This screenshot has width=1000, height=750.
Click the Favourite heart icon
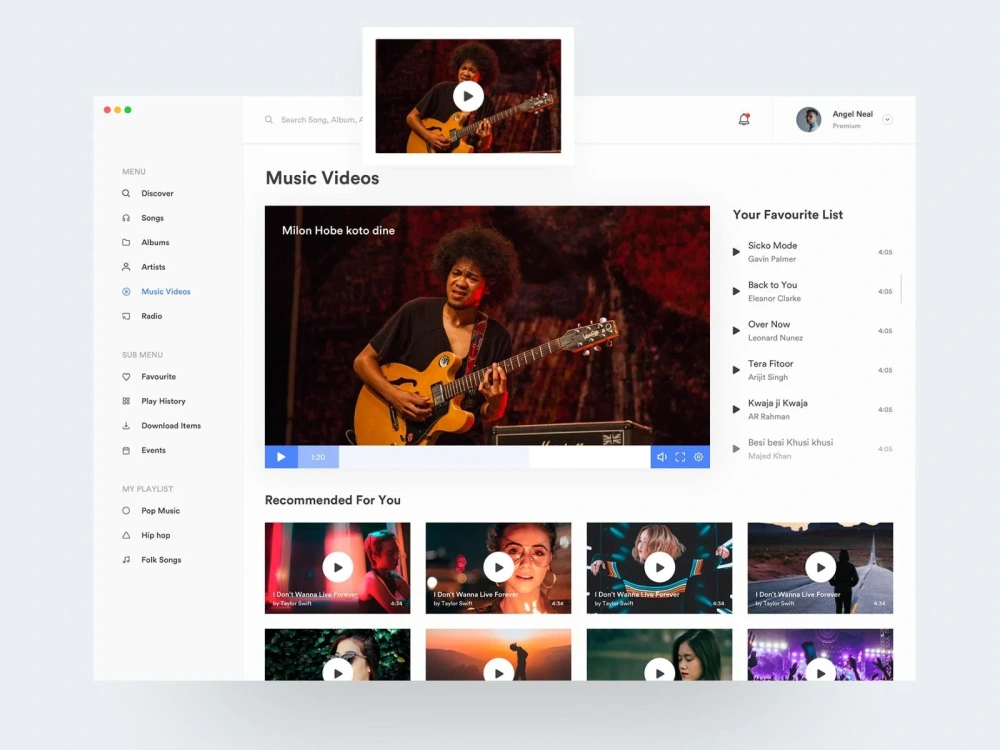126,377
